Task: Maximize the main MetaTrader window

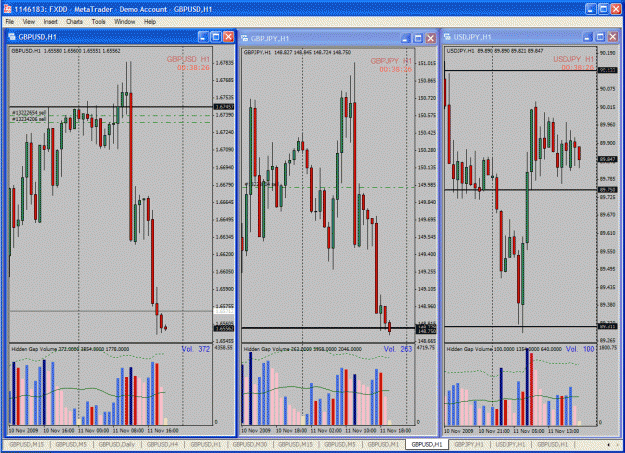Action: click(x=603, y=9)
